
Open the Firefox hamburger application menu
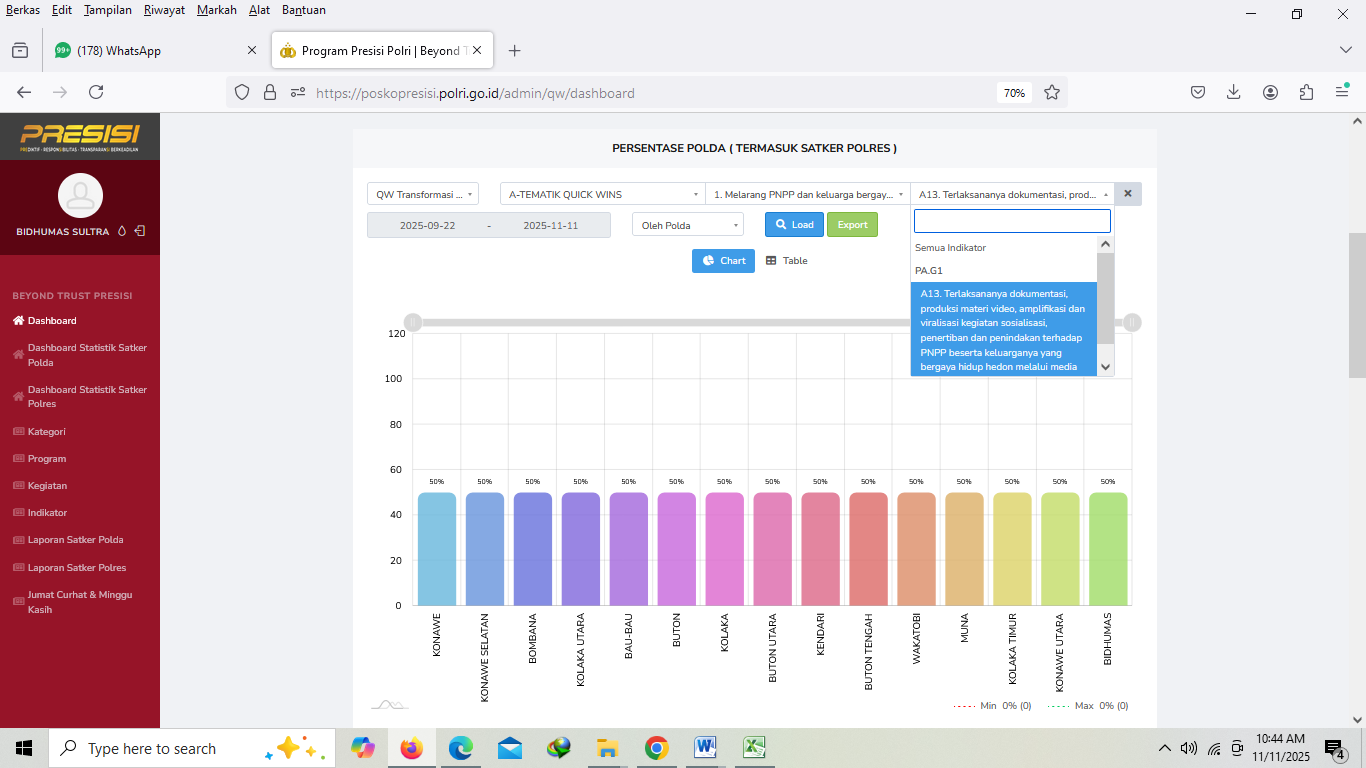1342,92
